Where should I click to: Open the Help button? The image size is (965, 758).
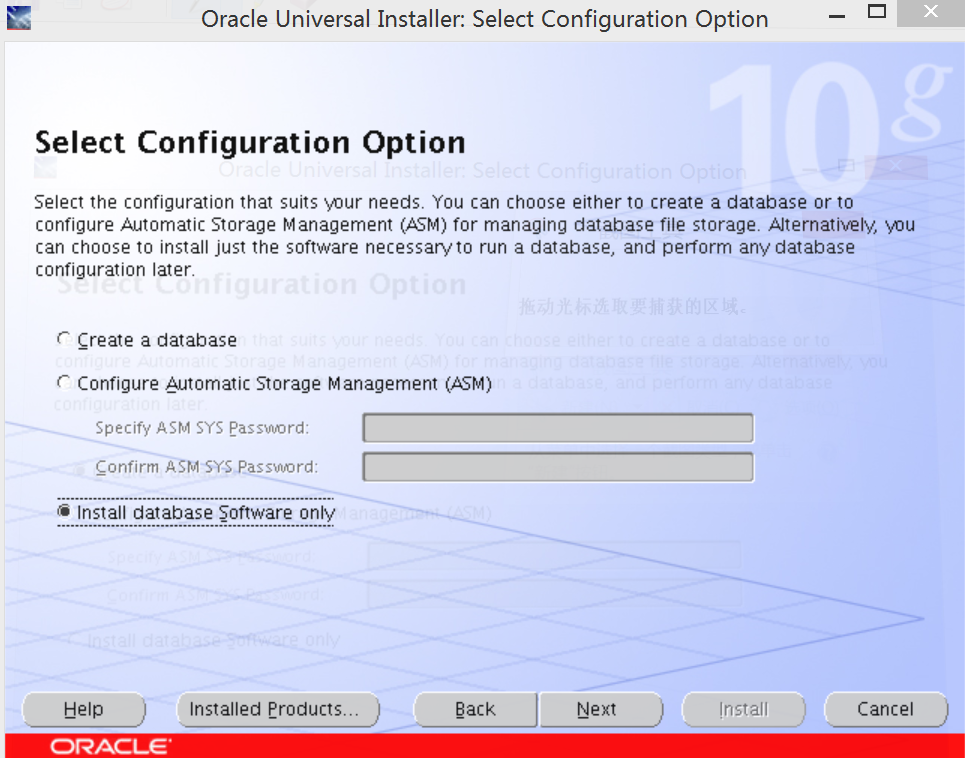point(84,709)
